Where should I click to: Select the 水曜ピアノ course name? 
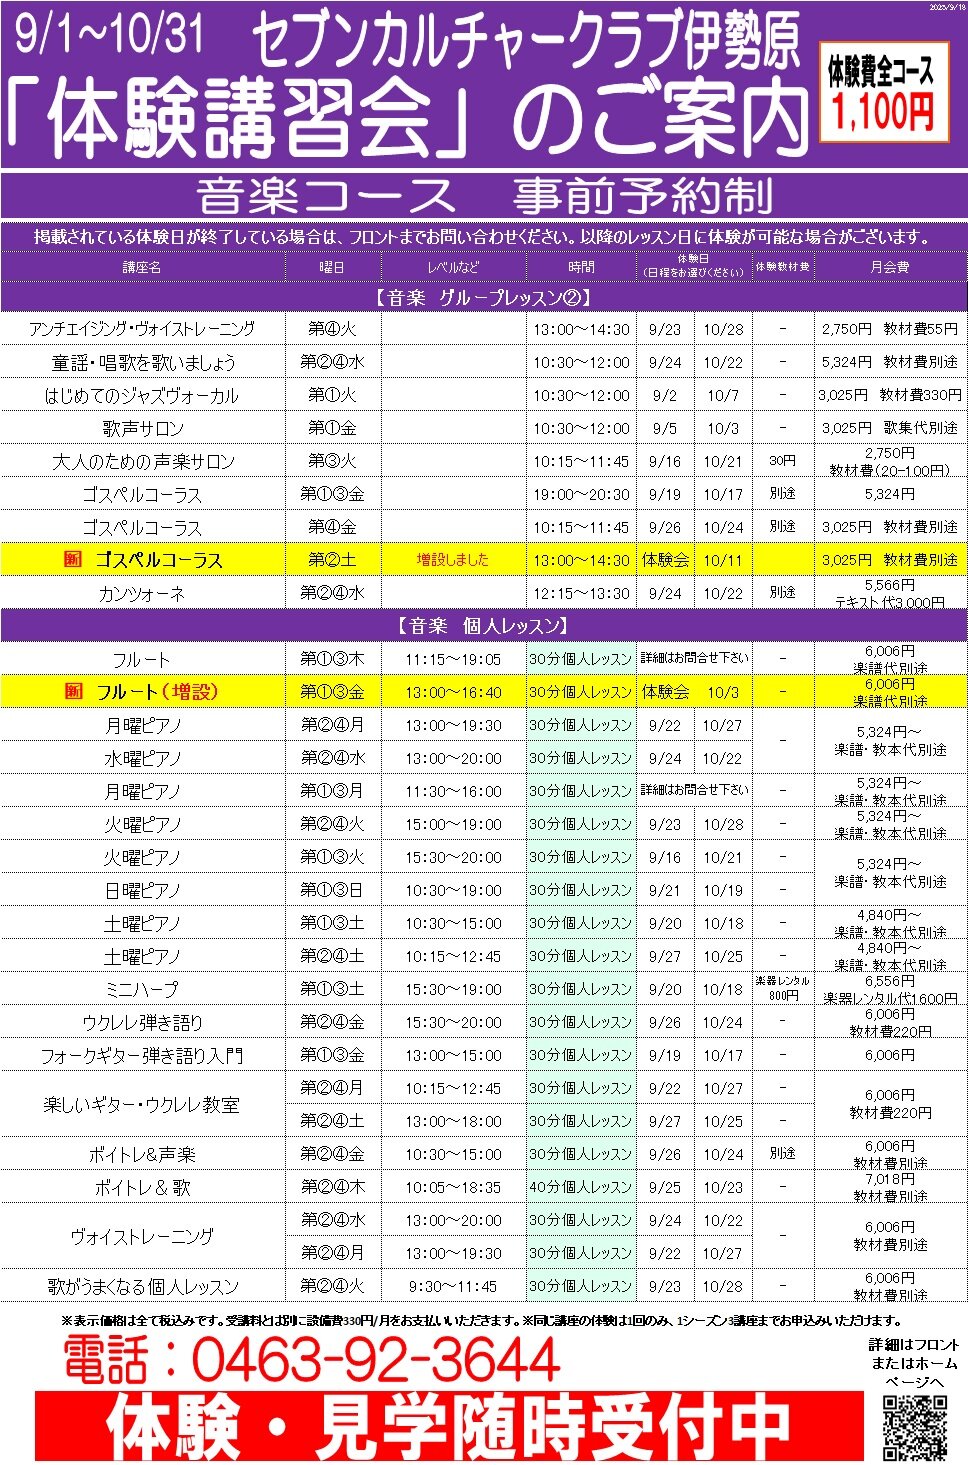pyautogui.click(x=142, y=758)
